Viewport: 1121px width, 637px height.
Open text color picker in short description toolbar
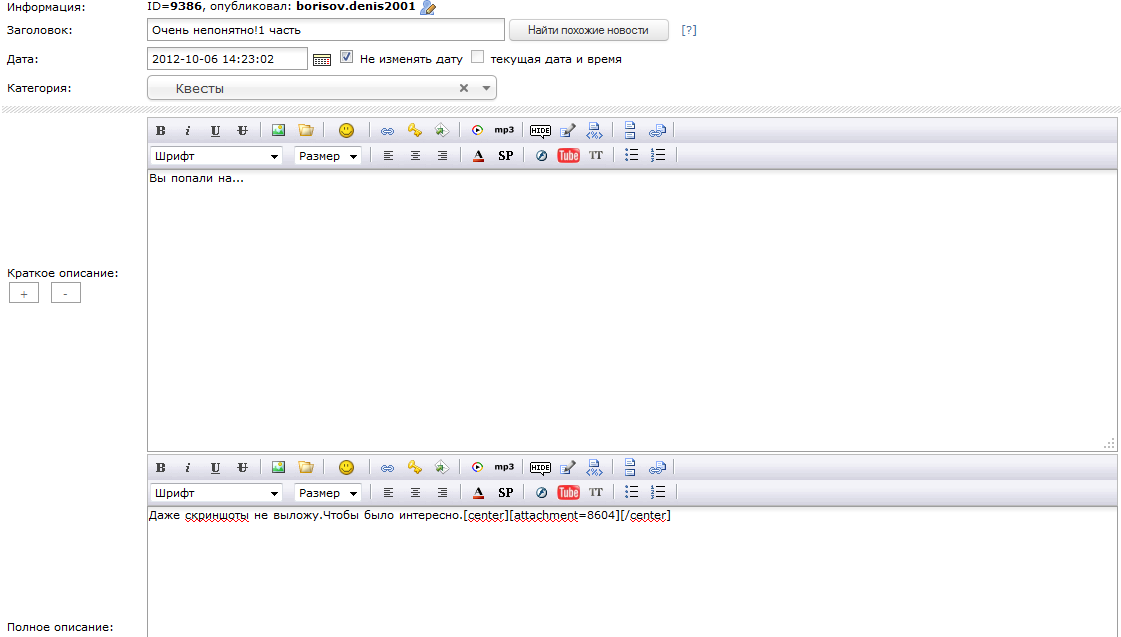(478, 156)
